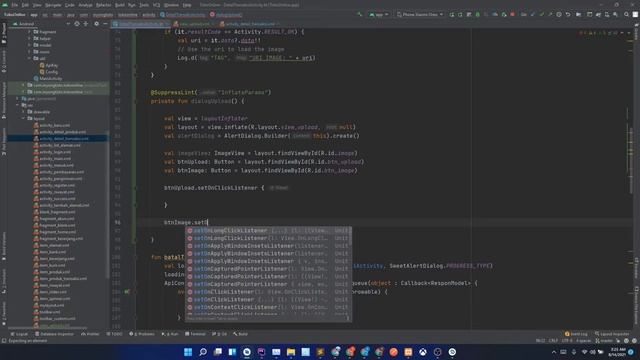Screen dimensions: 640x360
Task: Expand the helper package in tree
Action: (x=29, y=38)
